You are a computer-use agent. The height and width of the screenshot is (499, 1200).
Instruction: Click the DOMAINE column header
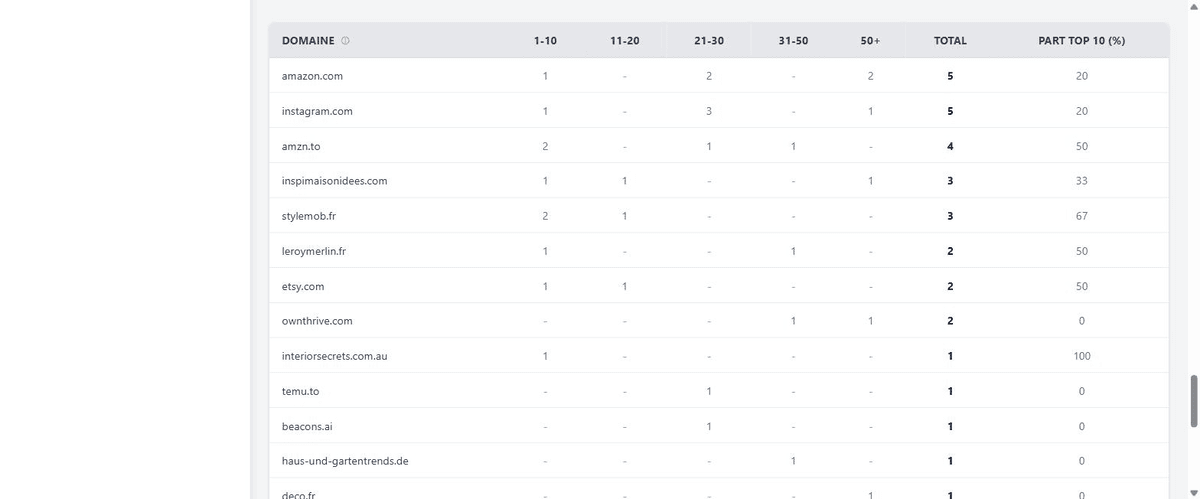point(308,41)
